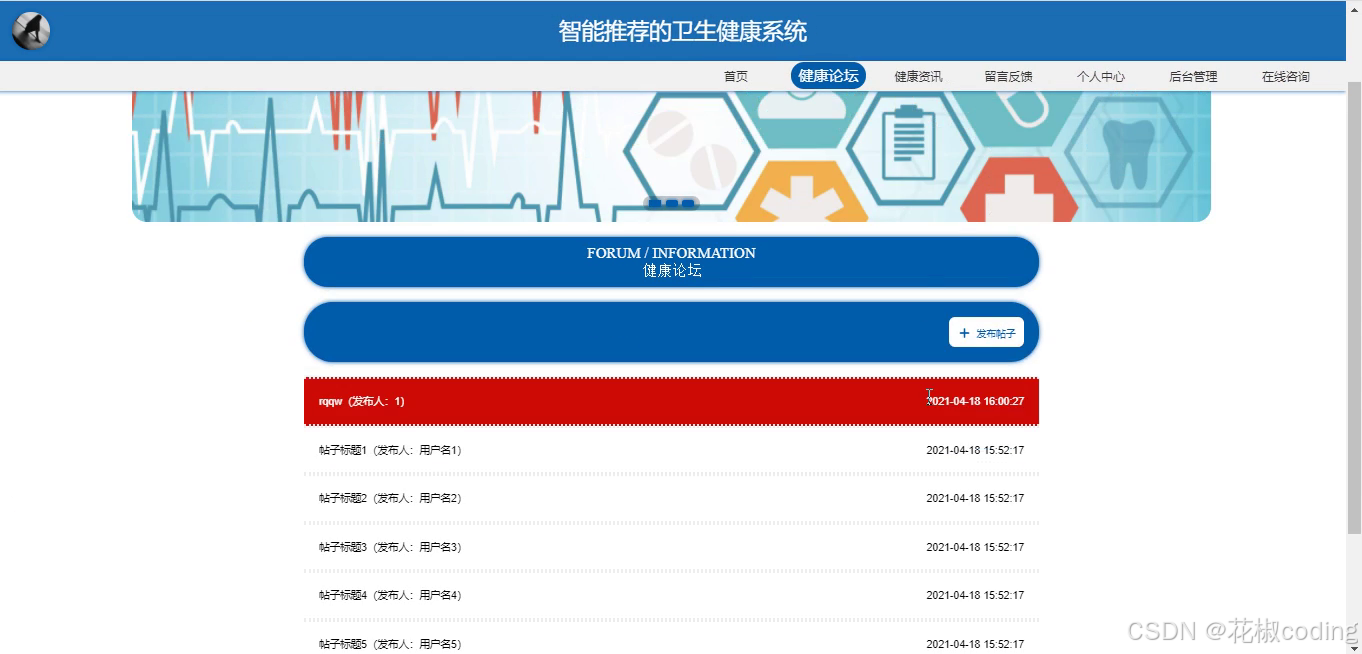The height and width of the screenshot is (654, 1362).
Task: Switch to the 健康资讯 tab
Action: click(918, 75)
